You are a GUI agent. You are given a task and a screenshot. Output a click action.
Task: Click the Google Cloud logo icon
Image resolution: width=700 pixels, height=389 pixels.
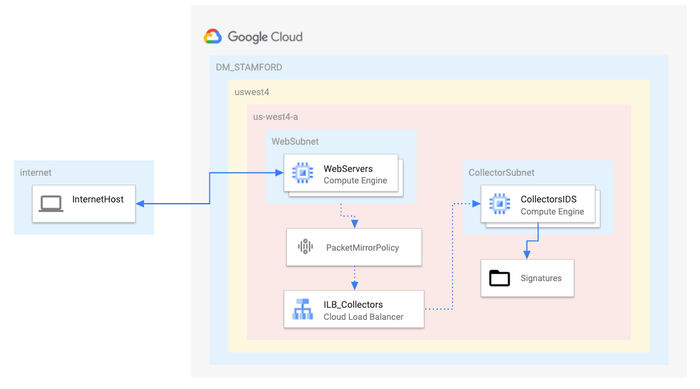click(x=212, y=37)
